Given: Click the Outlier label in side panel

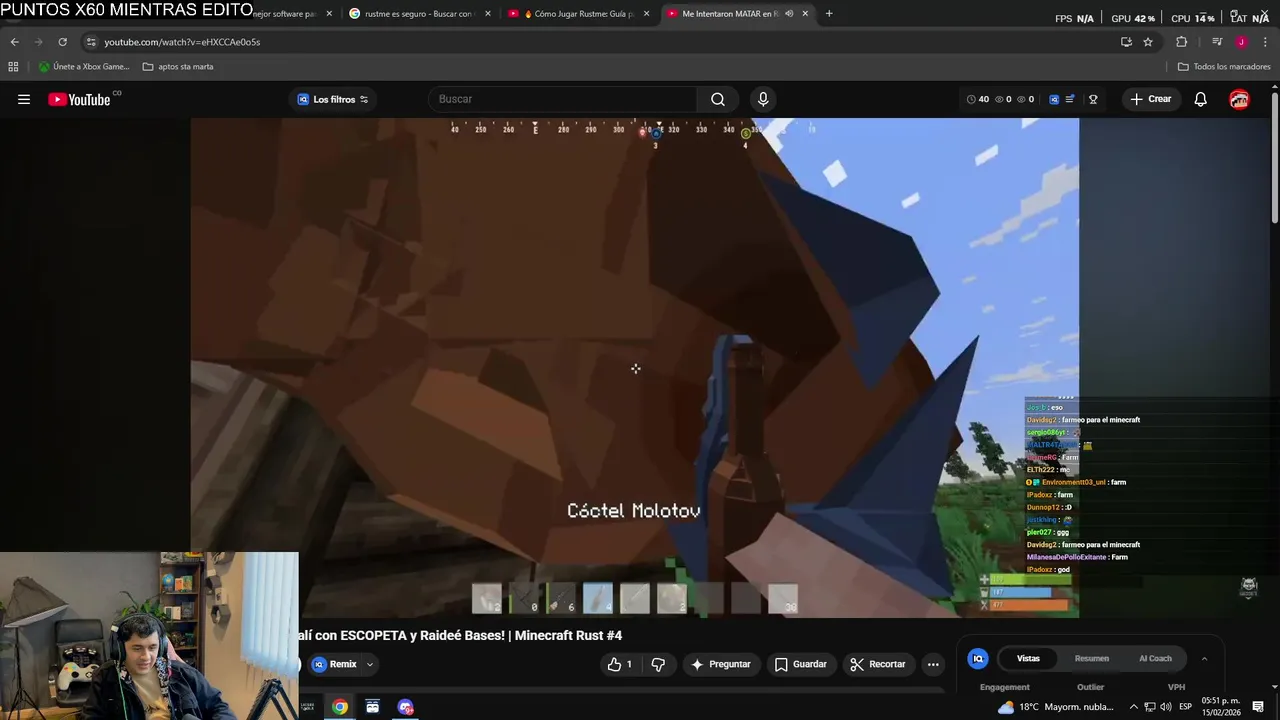Looking at the screenshot, I should point(1090,687).
